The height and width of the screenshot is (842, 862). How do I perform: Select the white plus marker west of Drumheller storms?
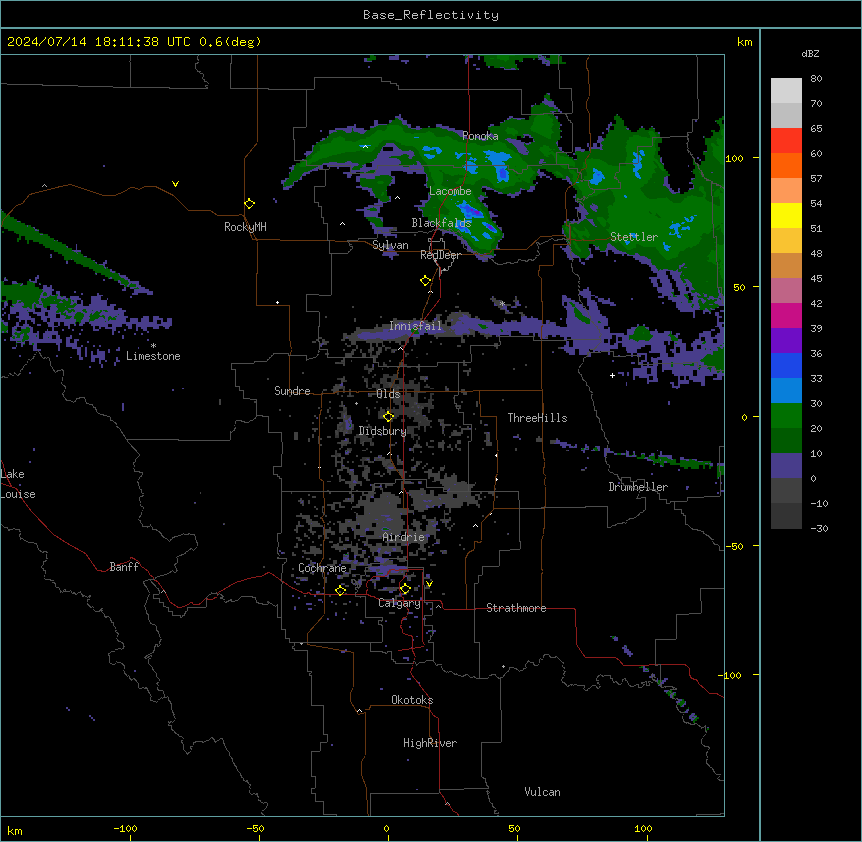612,375
